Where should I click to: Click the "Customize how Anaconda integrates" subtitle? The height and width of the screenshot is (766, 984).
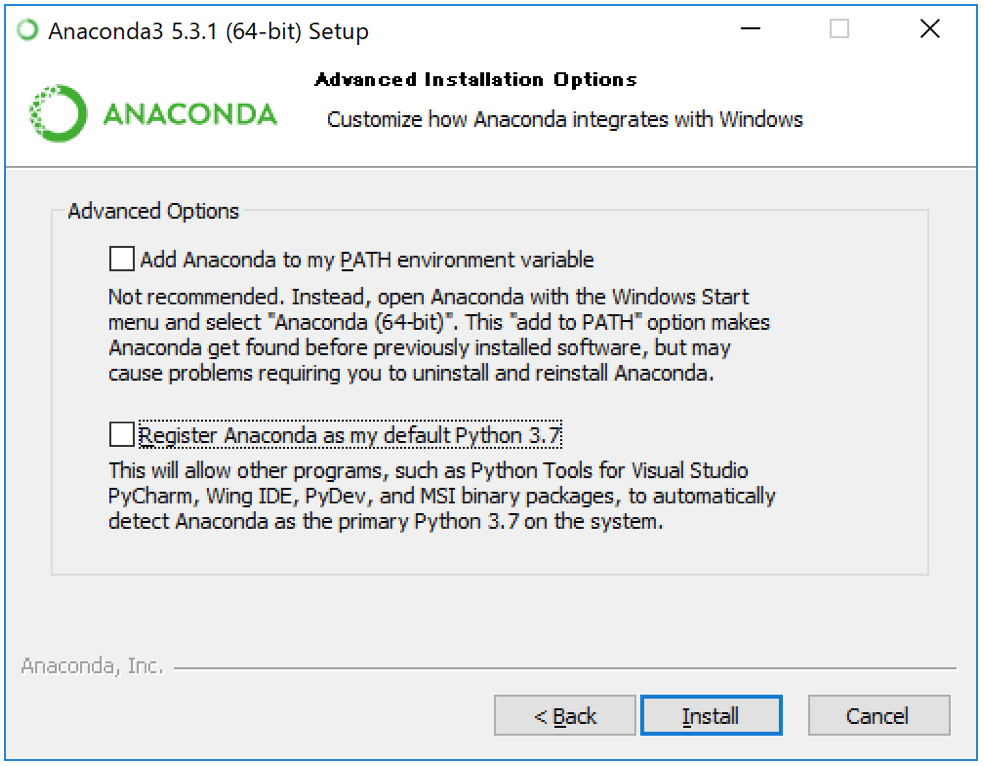point(565,120)
